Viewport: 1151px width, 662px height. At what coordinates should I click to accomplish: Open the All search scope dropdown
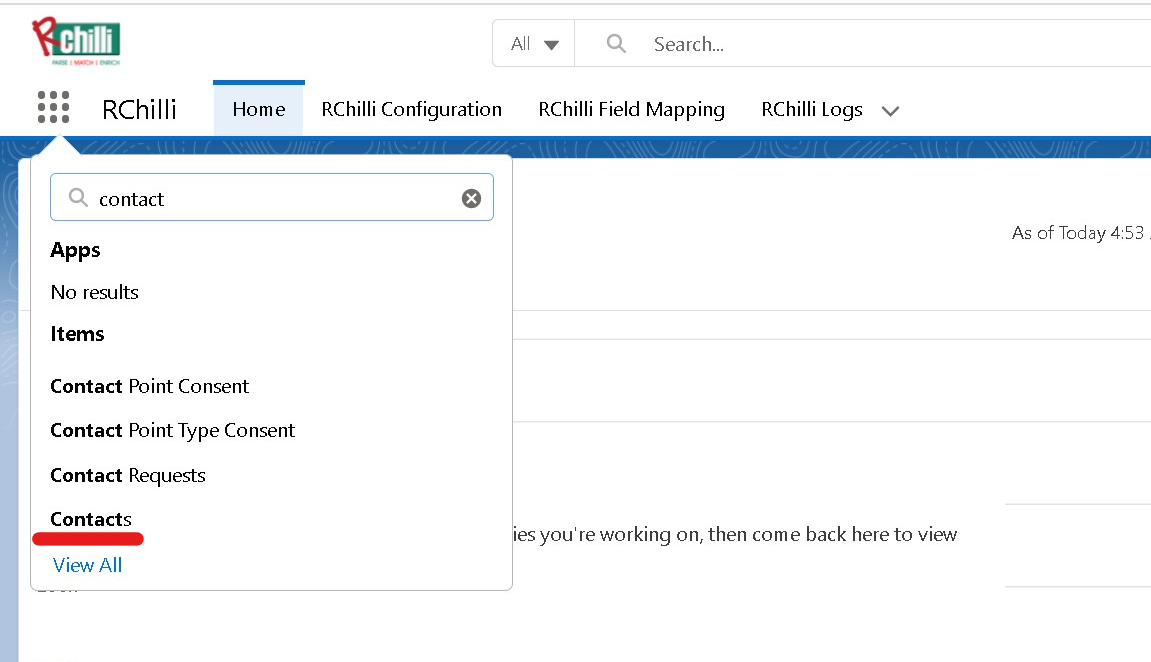(x=534, y=44)
